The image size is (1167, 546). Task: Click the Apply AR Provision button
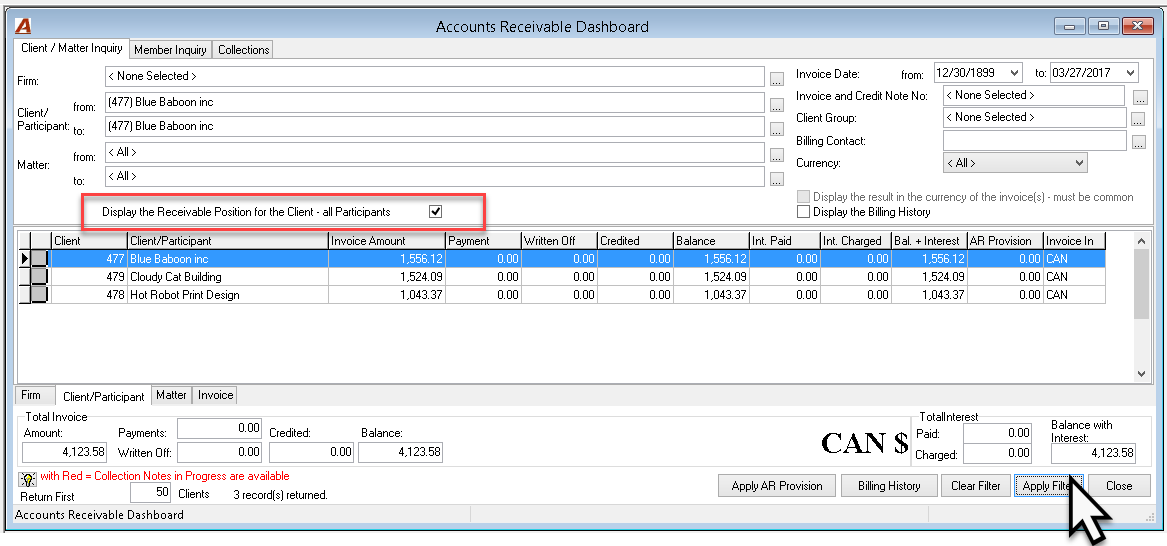pos(777,486)
